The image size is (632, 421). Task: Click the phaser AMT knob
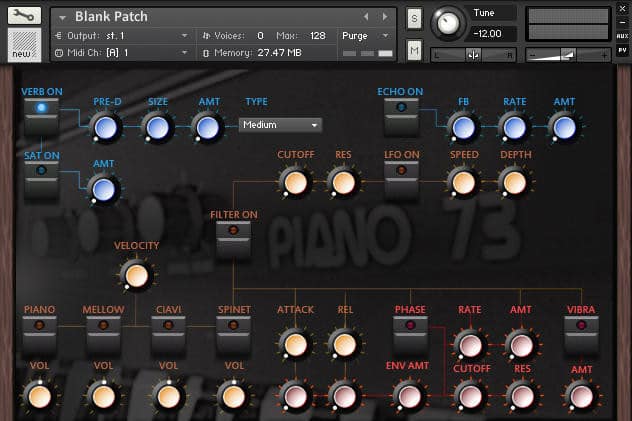click(521, 346)
